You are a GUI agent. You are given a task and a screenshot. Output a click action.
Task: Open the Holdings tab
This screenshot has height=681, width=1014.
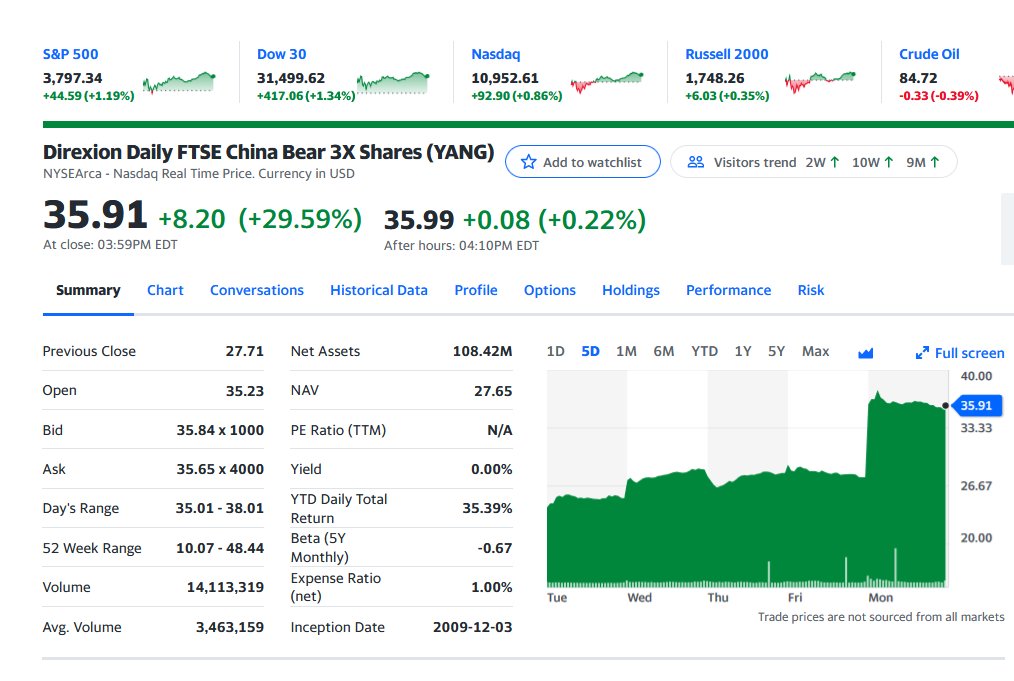(x=631, y=290)
